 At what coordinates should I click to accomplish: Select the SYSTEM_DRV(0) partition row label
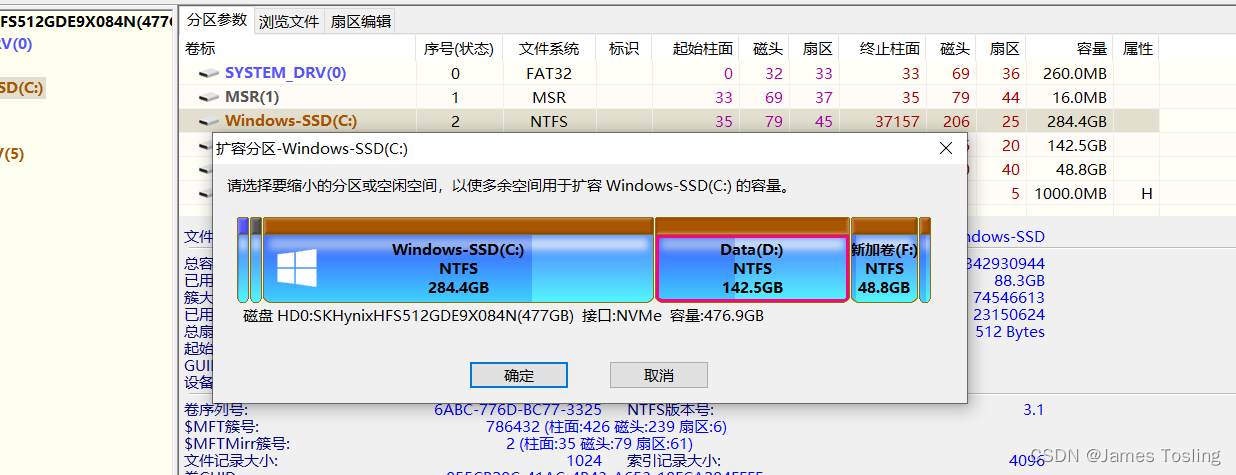[x=285, y=73]
